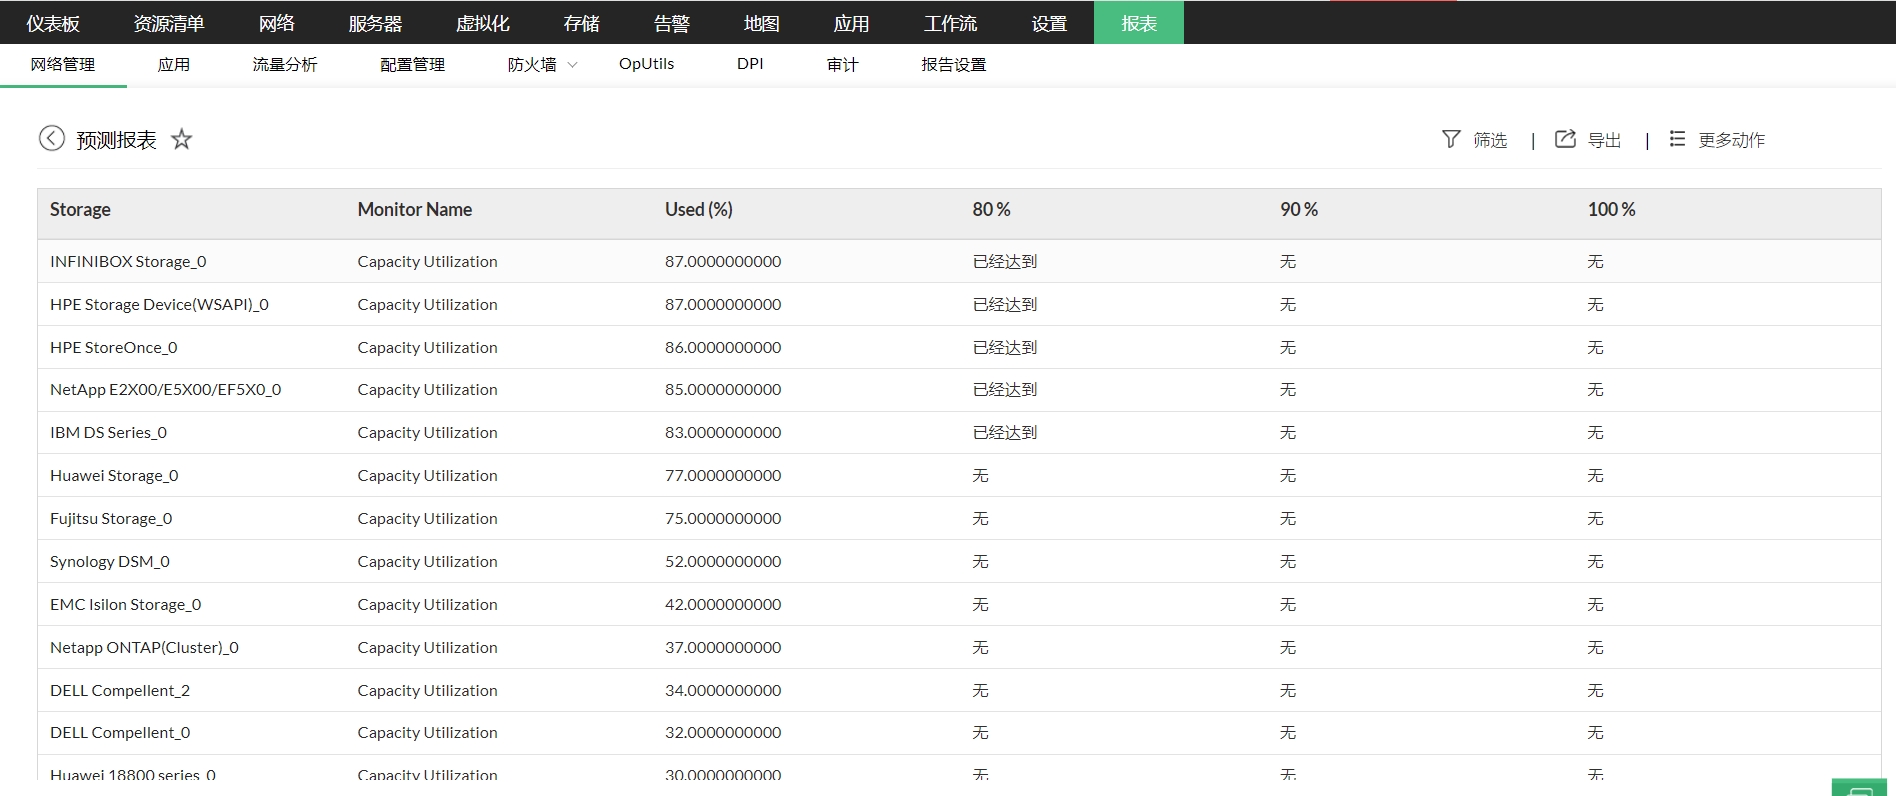
Task: Click the 100 % column header
Action: pos(1611,210)
